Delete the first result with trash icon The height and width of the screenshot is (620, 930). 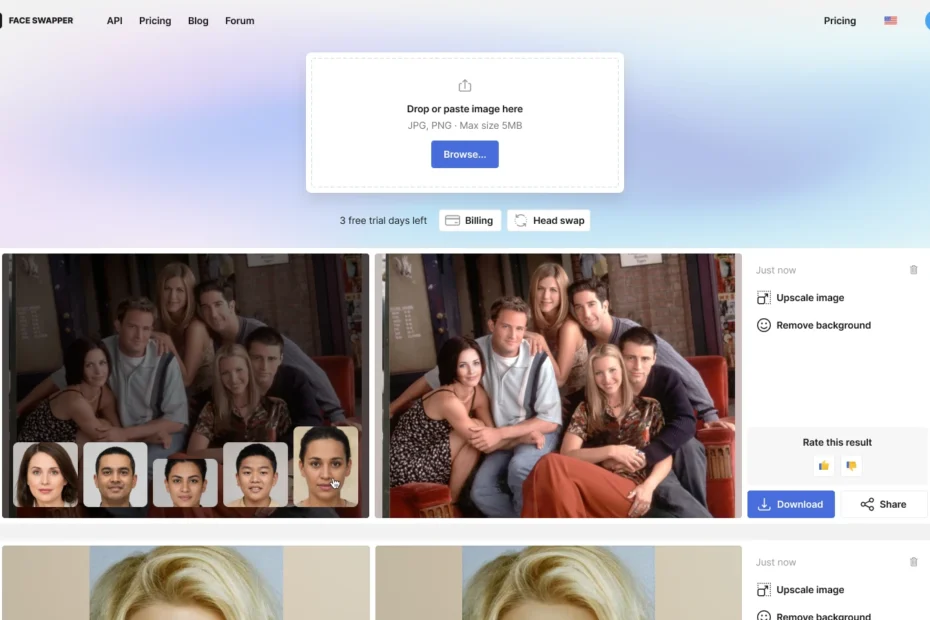[913, 270]
